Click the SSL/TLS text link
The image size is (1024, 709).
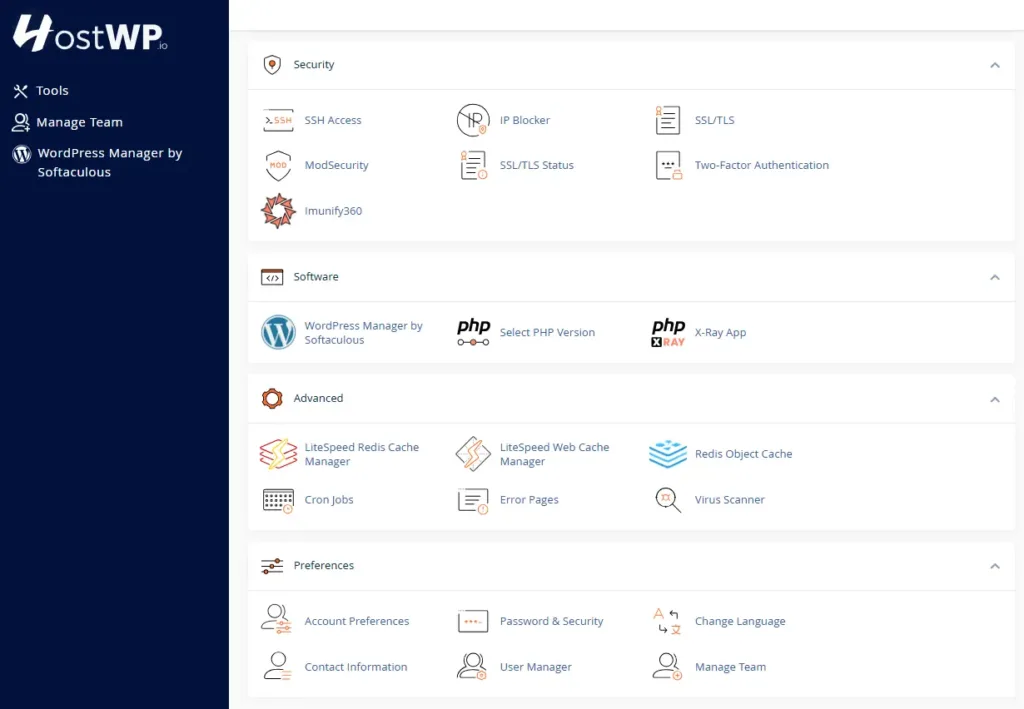(x=714, y=120)
